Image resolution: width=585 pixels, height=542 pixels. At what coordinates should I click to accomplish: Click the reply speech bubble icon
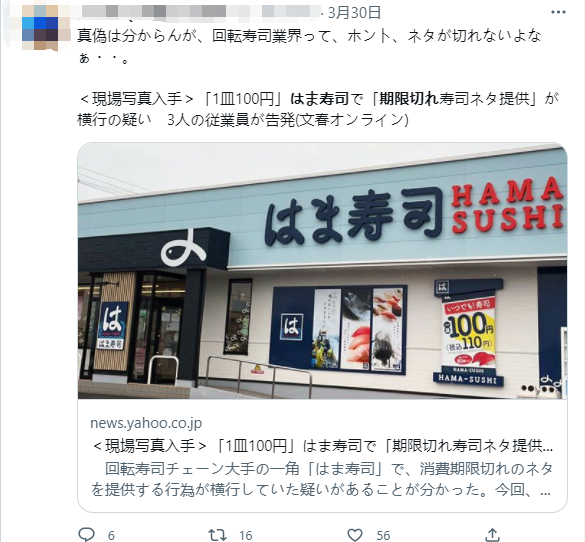click(x=87, y=535)
